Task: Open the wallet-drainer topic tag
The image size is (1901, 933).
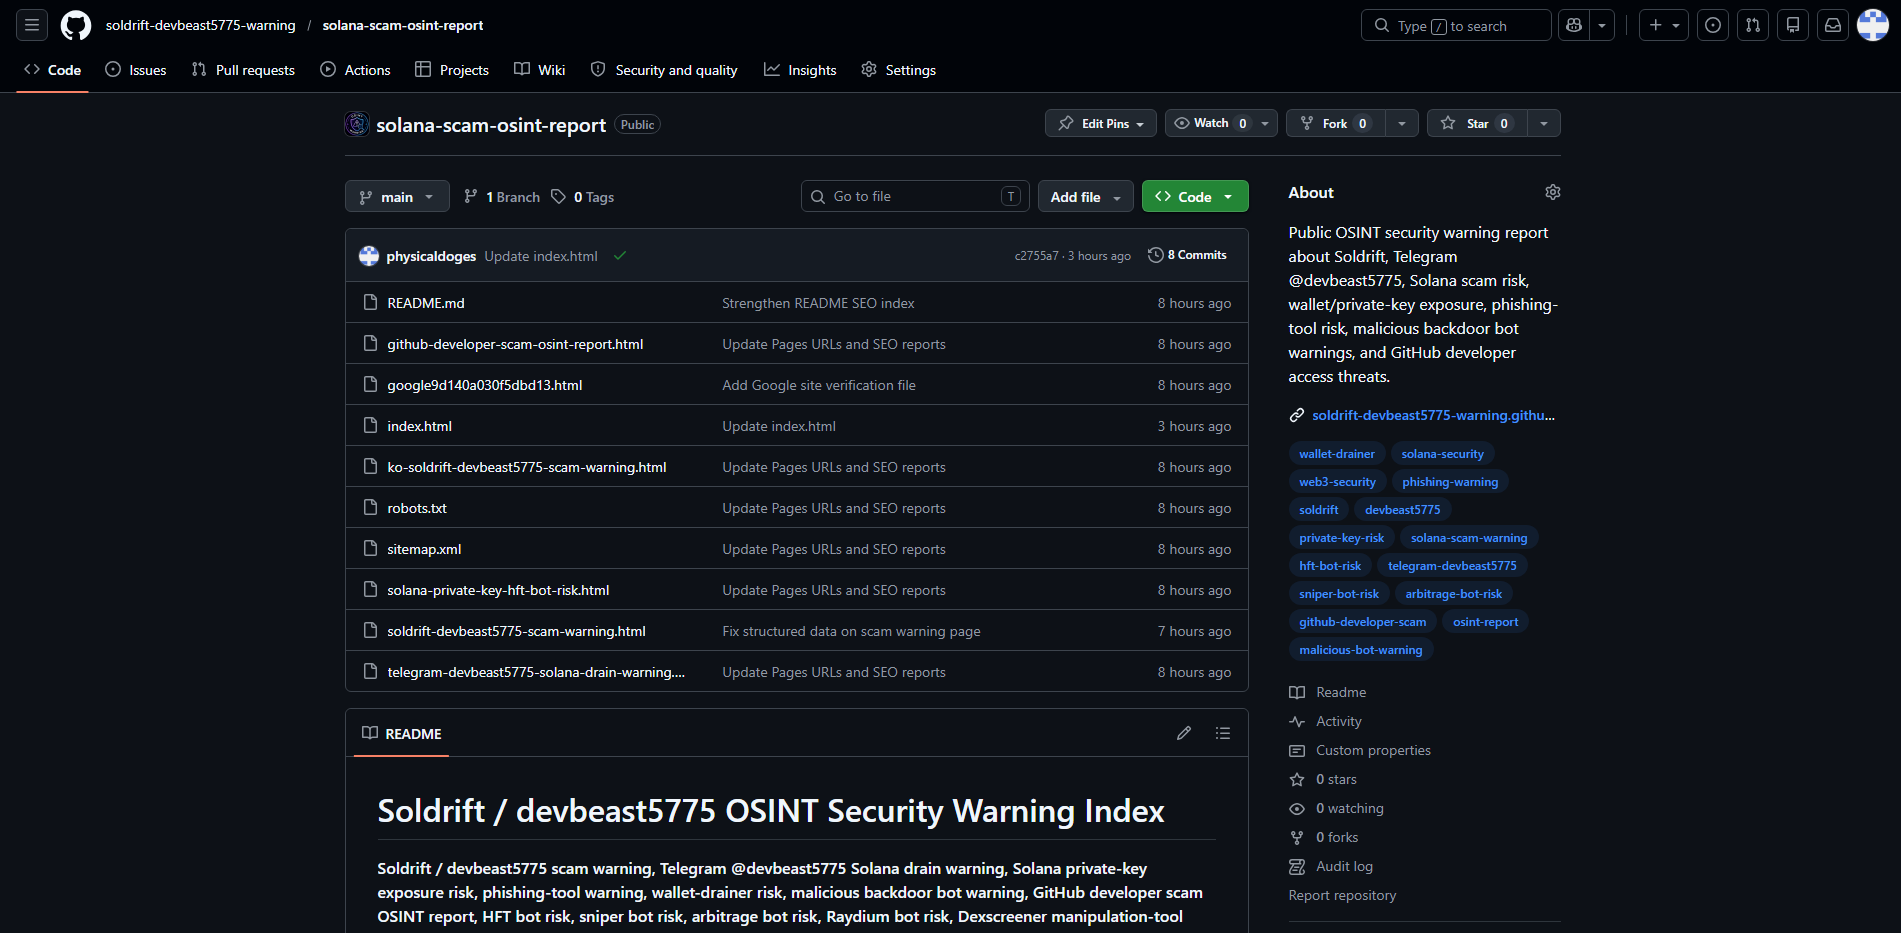Action: coord(1336,454)
